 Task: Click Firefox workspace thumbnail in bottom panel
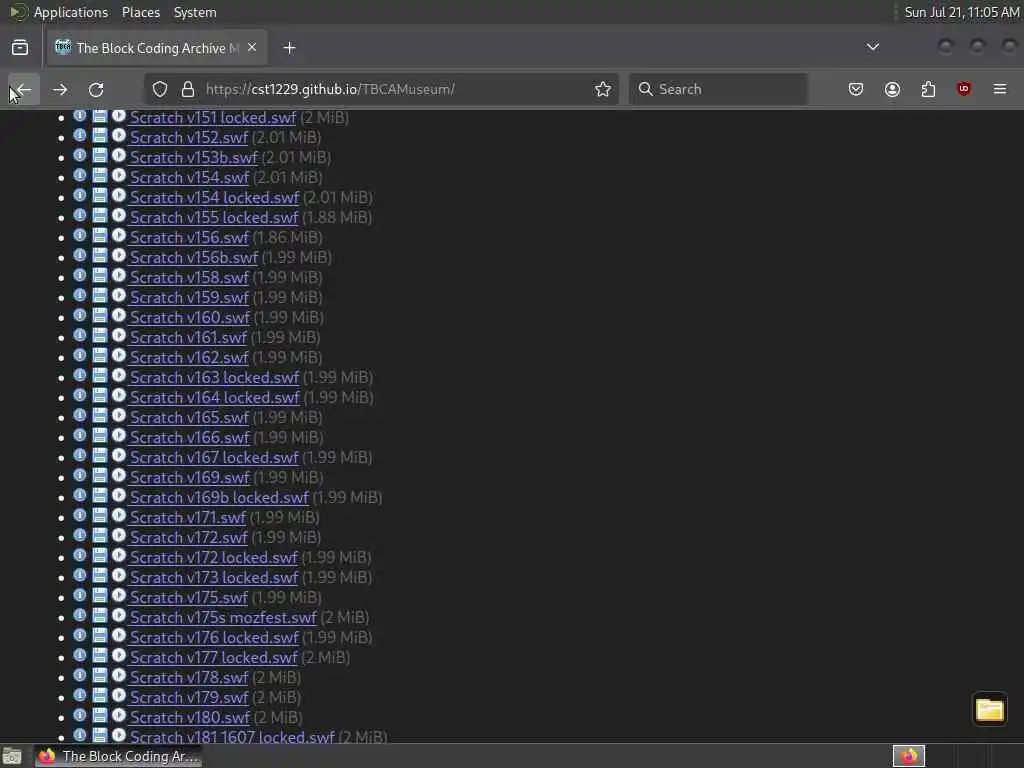pos(909,756)
